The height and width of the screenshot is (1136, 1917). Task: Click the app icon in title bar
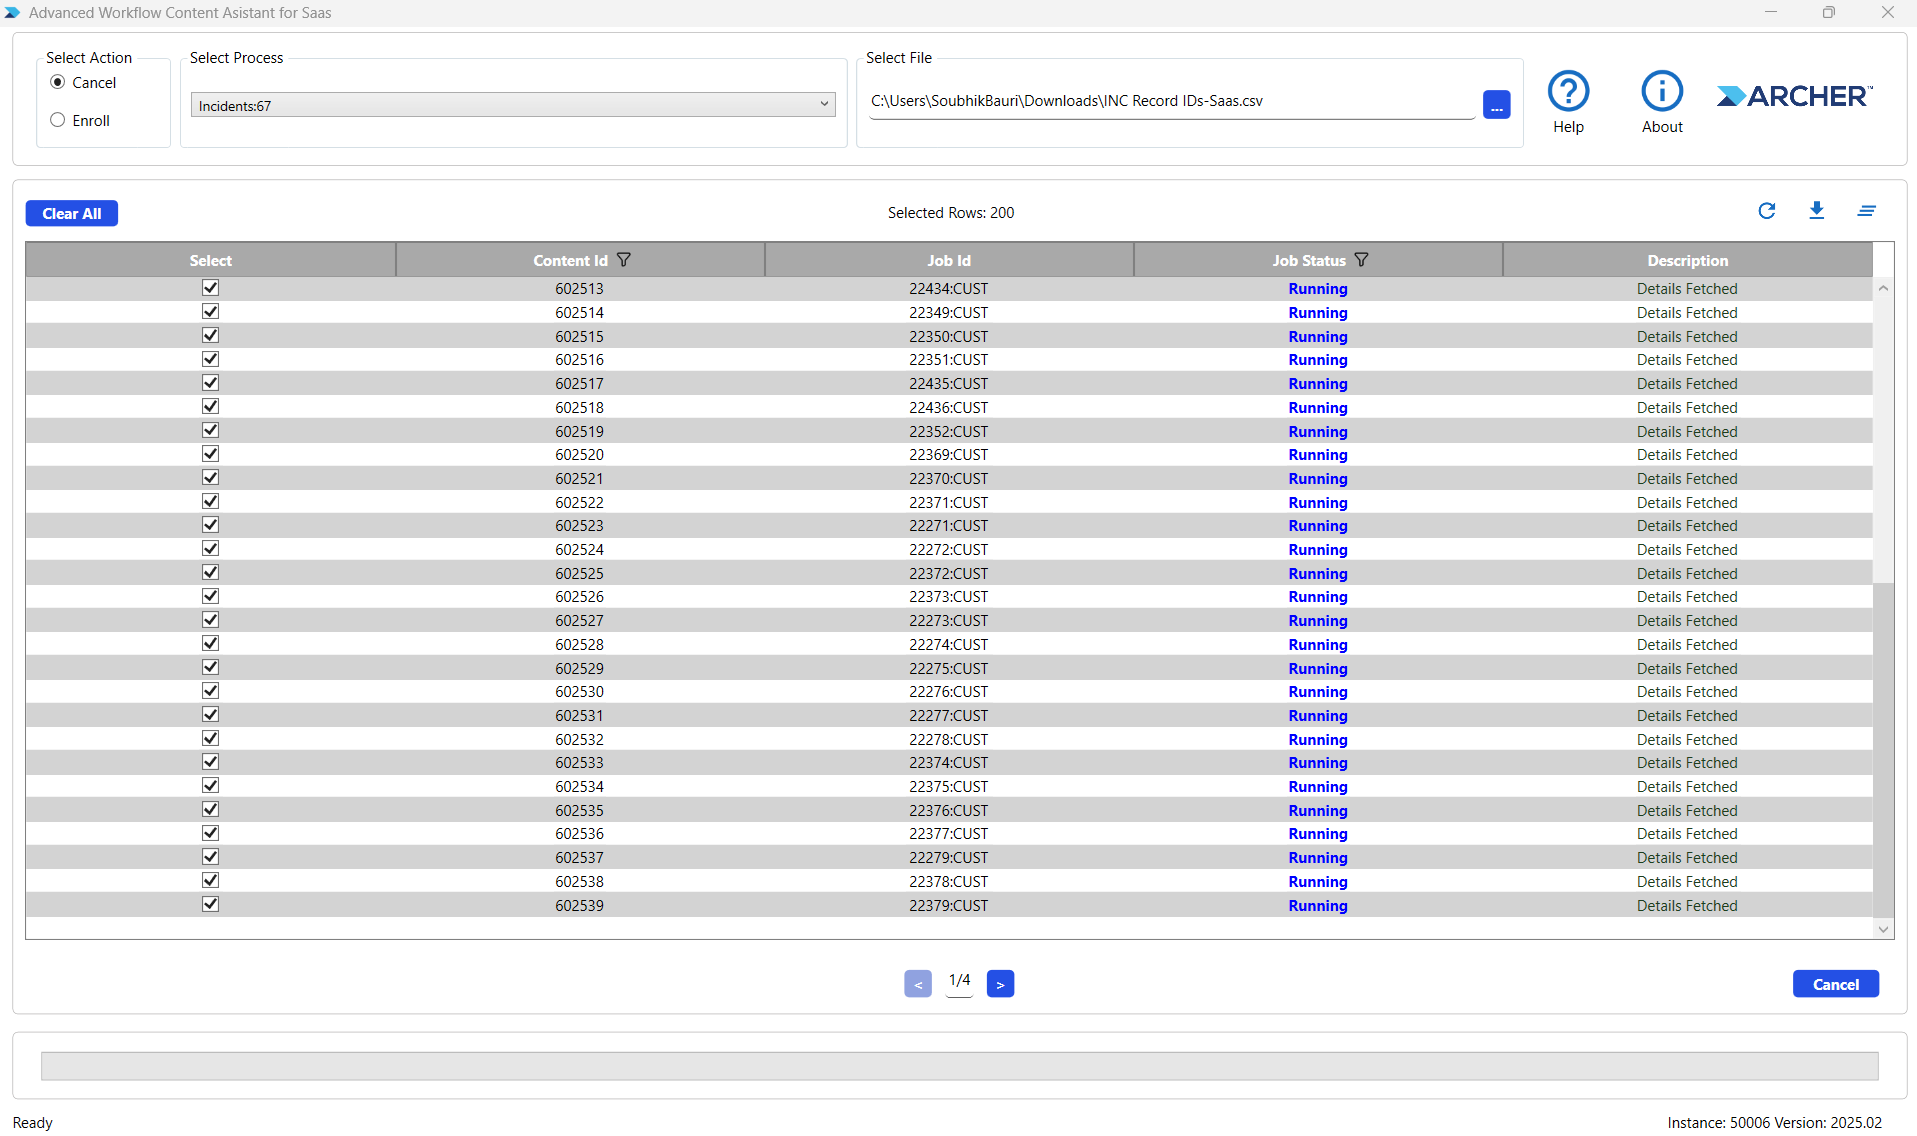point(12,13)
